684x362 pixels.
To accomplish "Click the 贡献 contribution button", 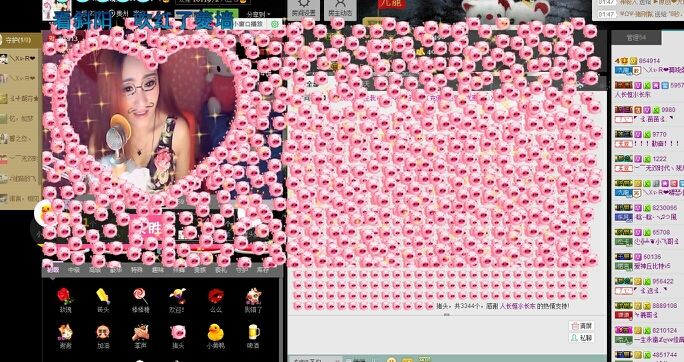I will (581, 326).
